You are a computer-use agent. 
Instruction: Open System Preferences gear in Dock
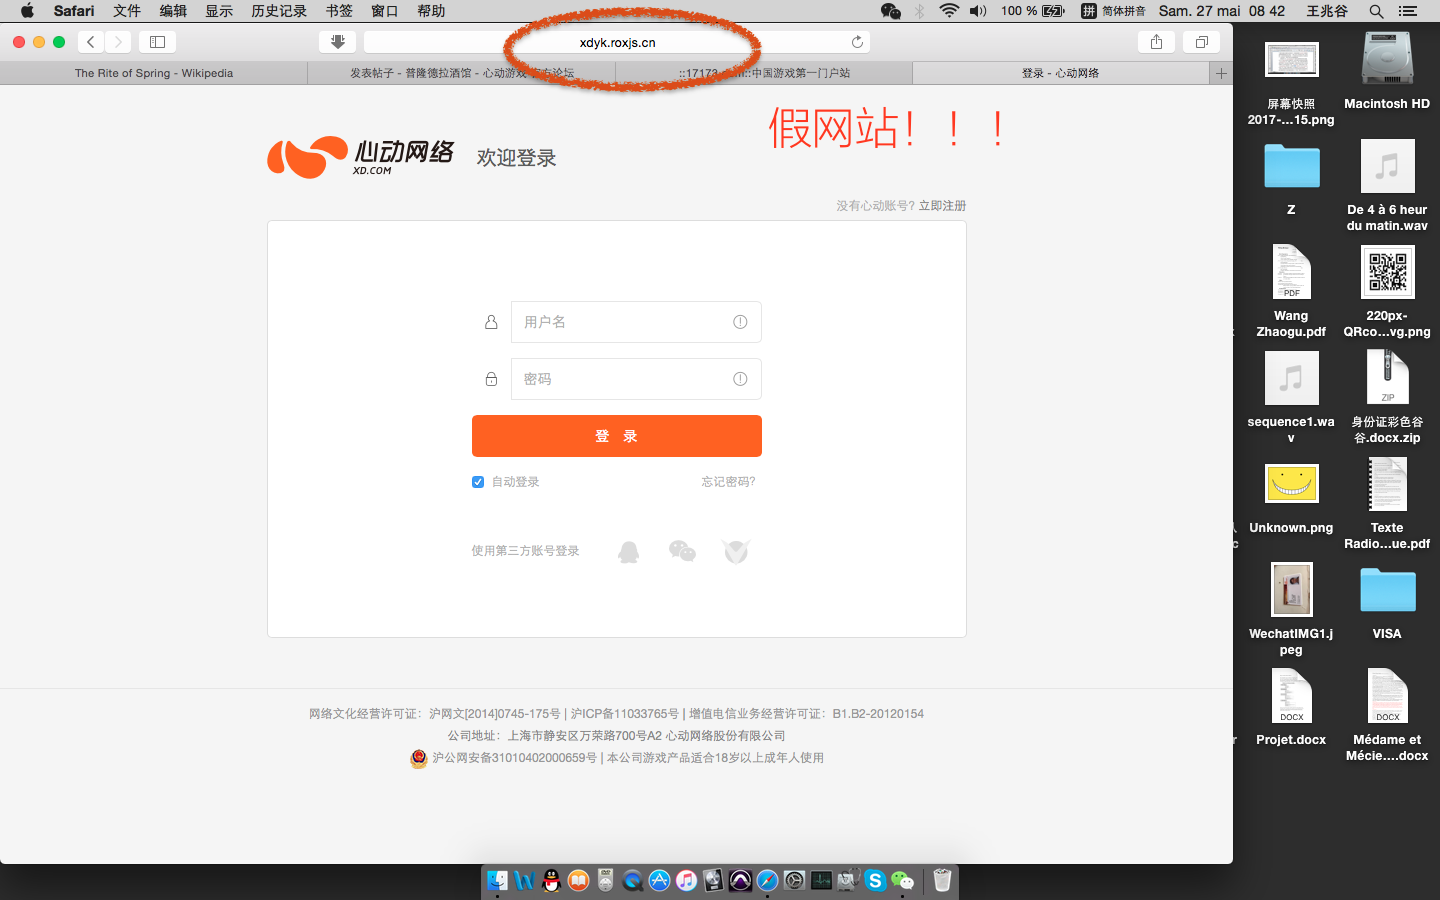pos(794,880)
